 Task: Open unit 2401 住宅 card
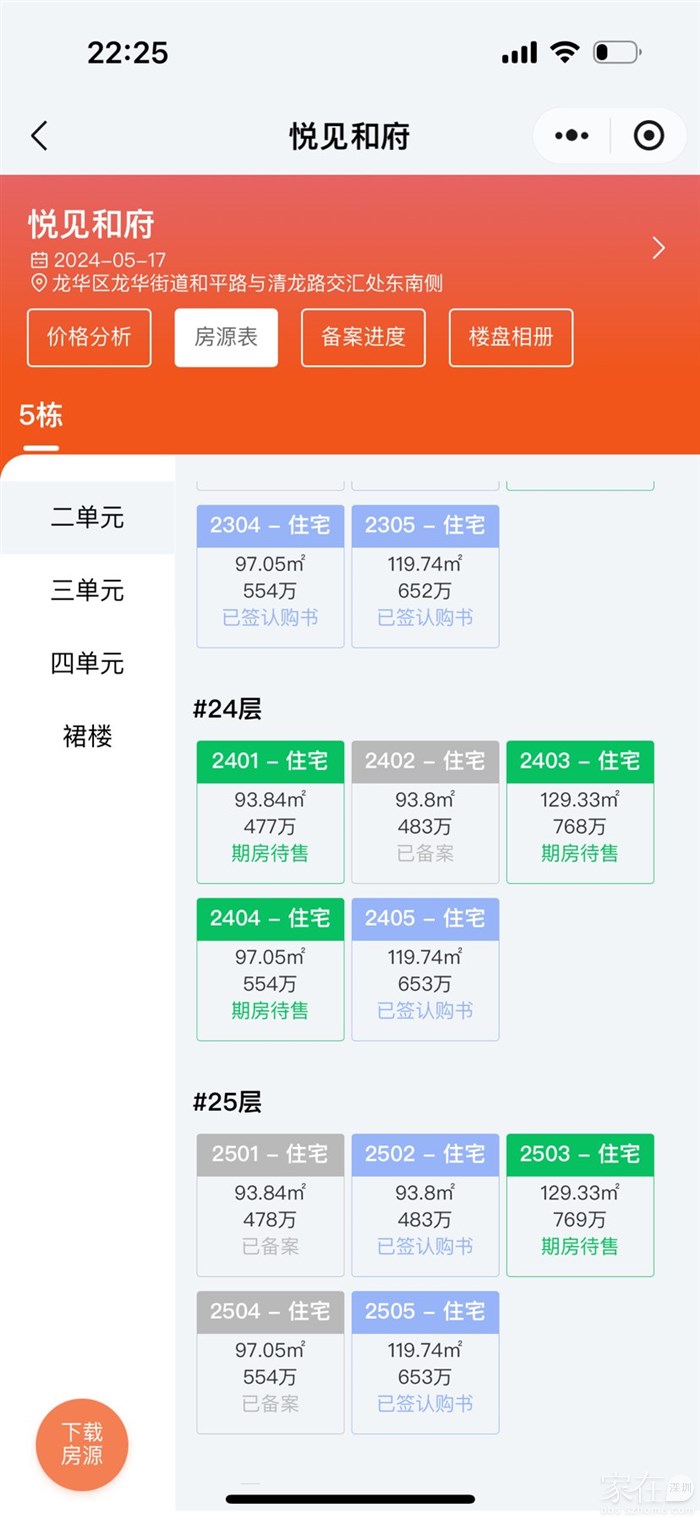(270, 811)
